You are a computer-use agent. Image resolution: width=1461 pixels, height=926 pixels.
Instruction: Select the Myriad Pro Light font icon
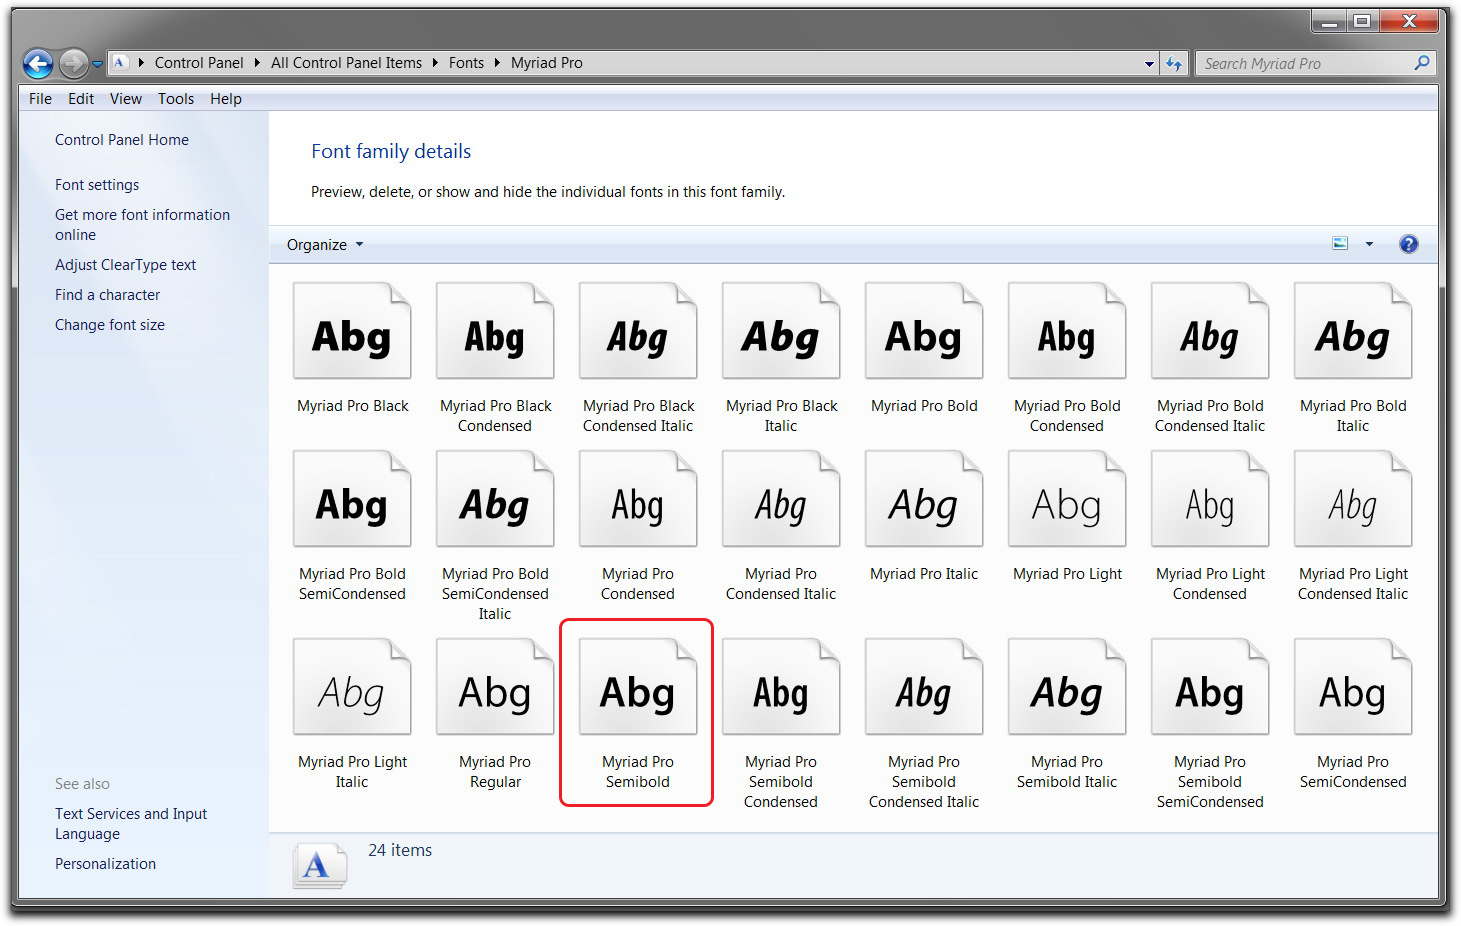pyautogui.click(x=1067, y=500)
